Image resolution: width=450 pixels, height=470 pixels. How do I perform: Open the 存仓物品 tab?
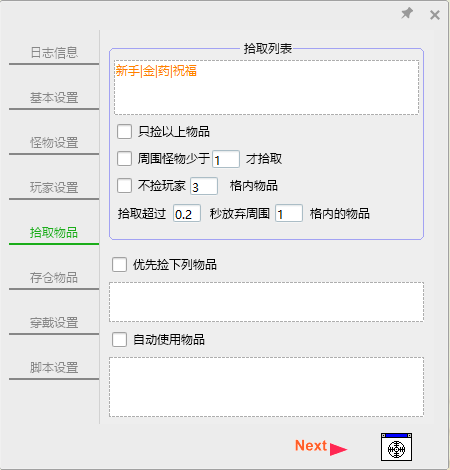tap(54, 278)
